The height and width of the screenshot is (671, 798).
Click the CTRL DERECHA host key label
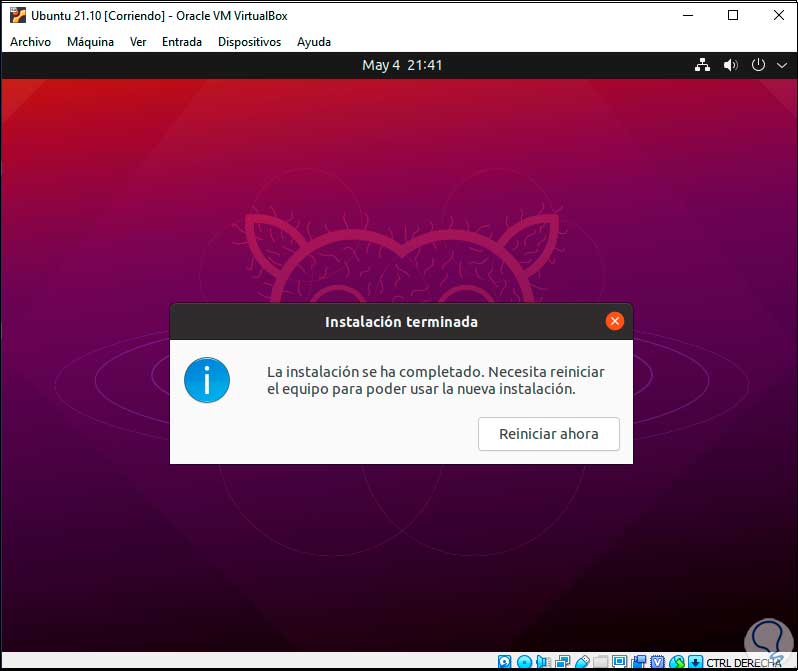tap(744, 662)
